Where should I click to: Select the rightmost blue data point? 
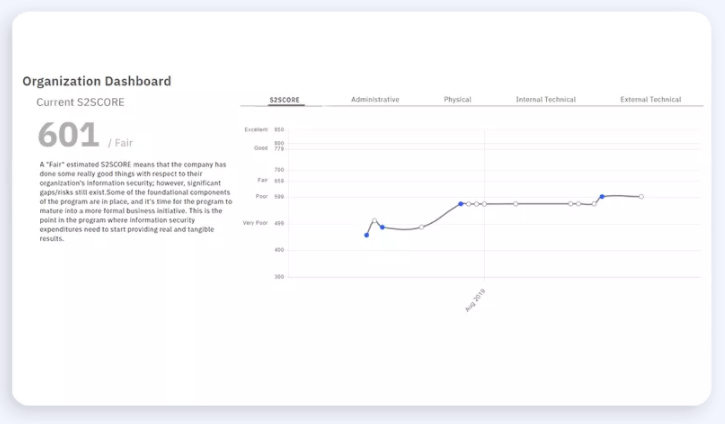602,197
